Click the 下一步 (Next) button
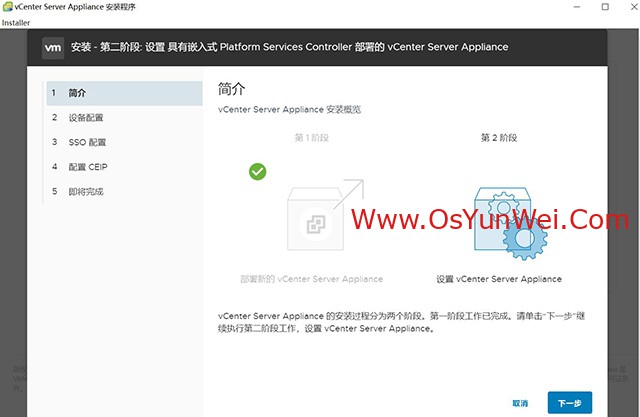 pos(569,403)
